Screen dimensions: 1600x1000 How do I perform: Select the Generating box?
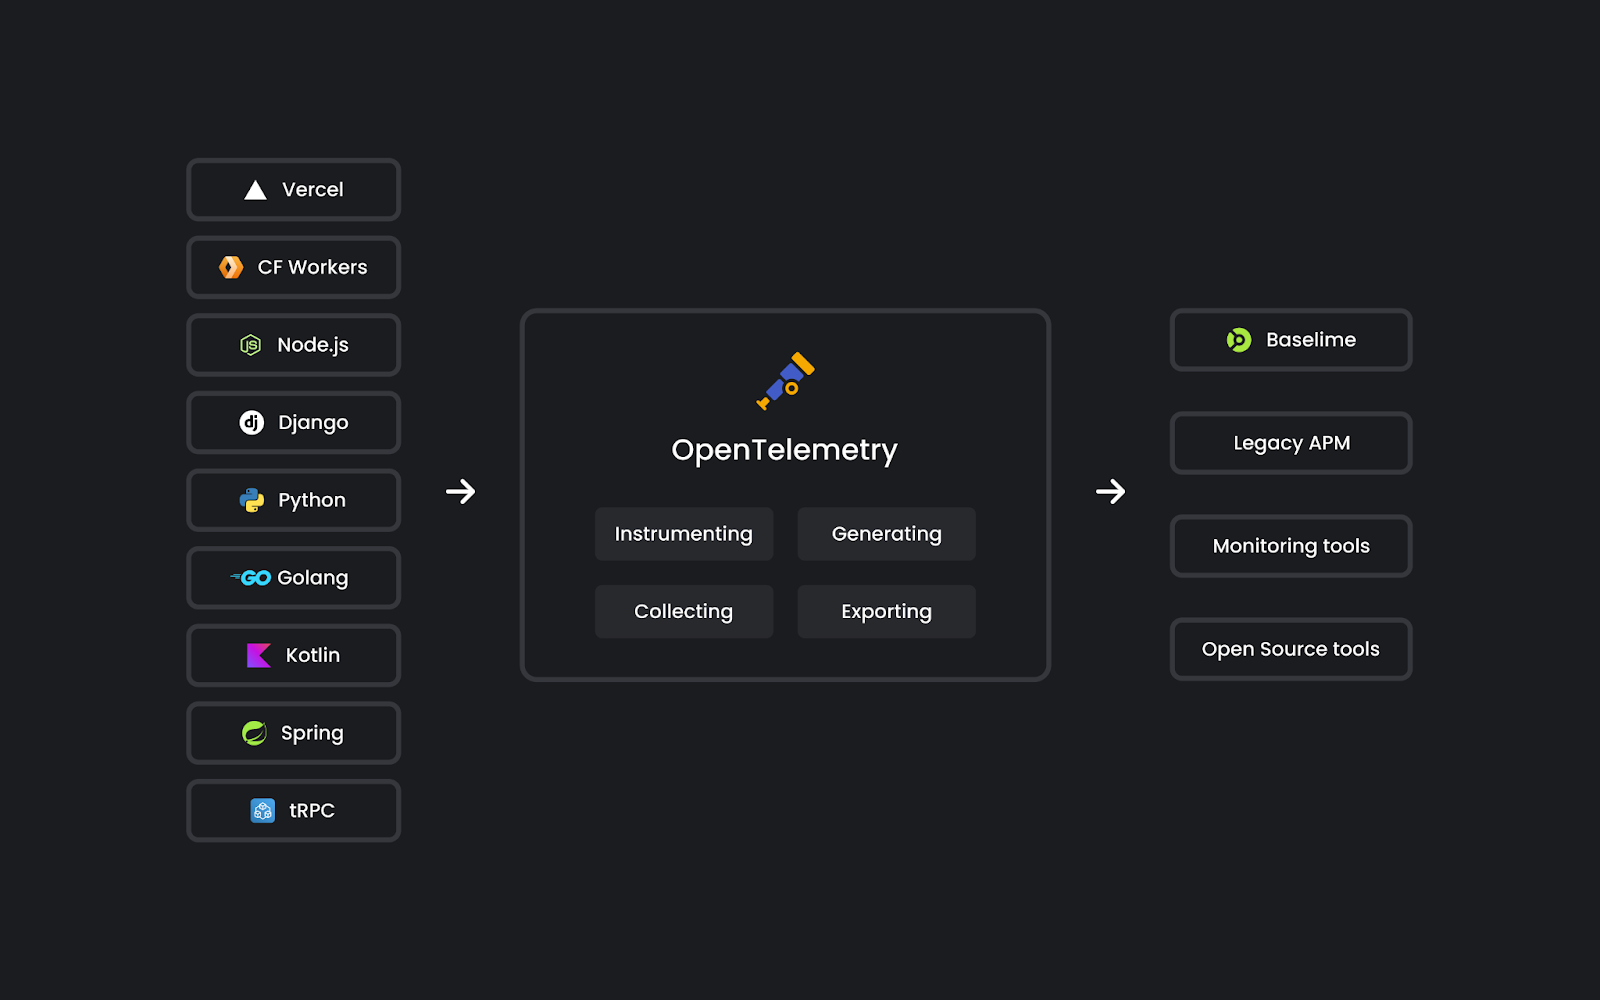tap(886, 534)
